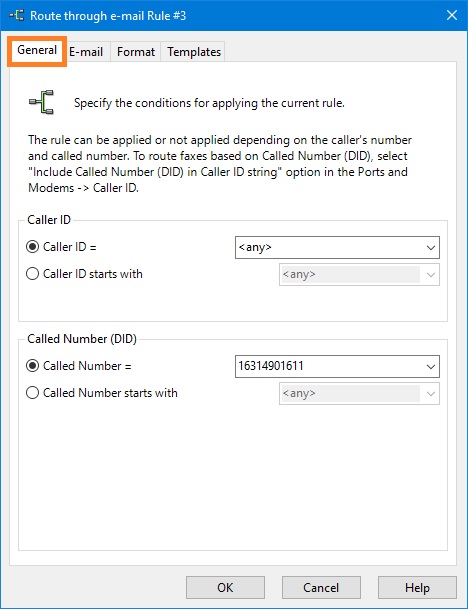
Task: Choose 'Caller ID starts with' option
Action: (x=32, y=274)
